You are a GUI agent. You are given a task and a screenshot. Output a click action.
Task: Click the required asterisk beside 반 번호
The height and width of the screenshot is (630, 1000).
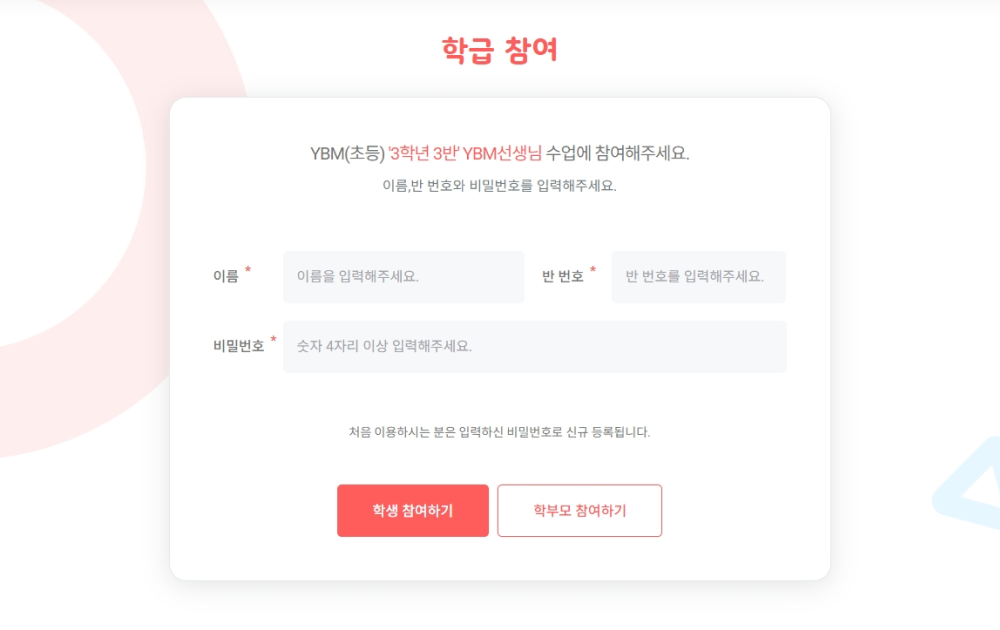[593, 270]
